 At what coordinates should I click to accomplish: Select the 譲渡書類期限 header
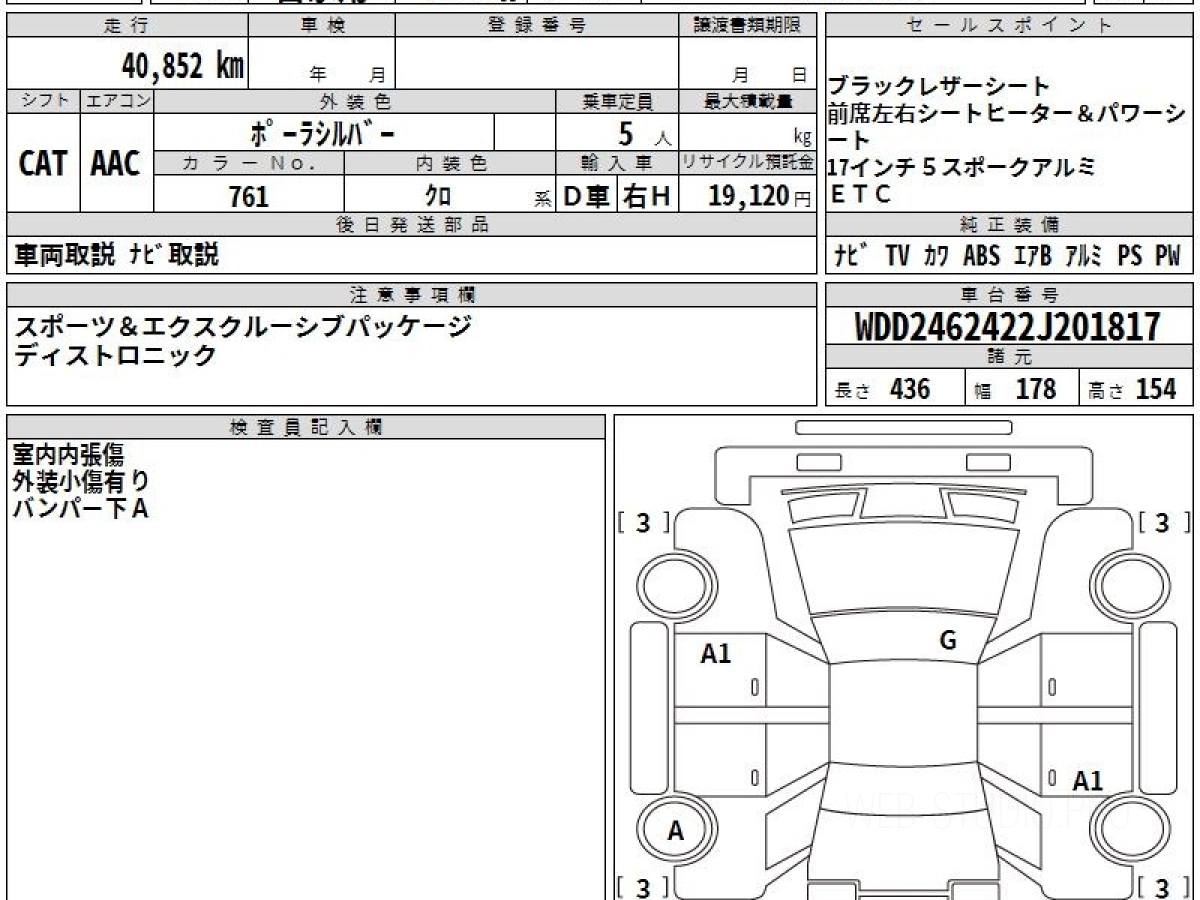(747, 27)
